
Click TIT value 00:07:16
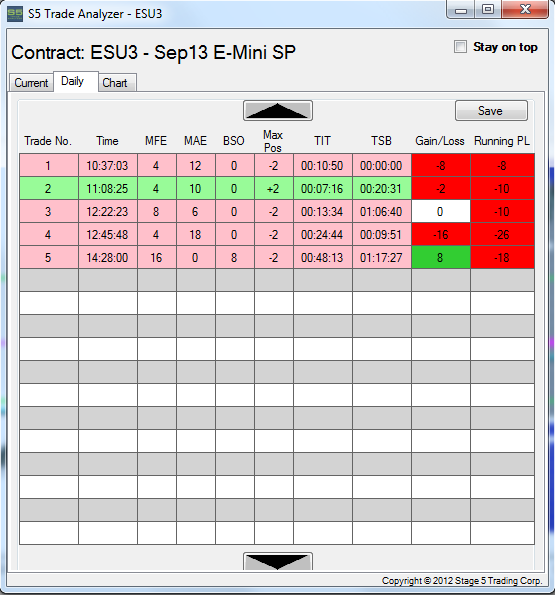click(323, 188)
